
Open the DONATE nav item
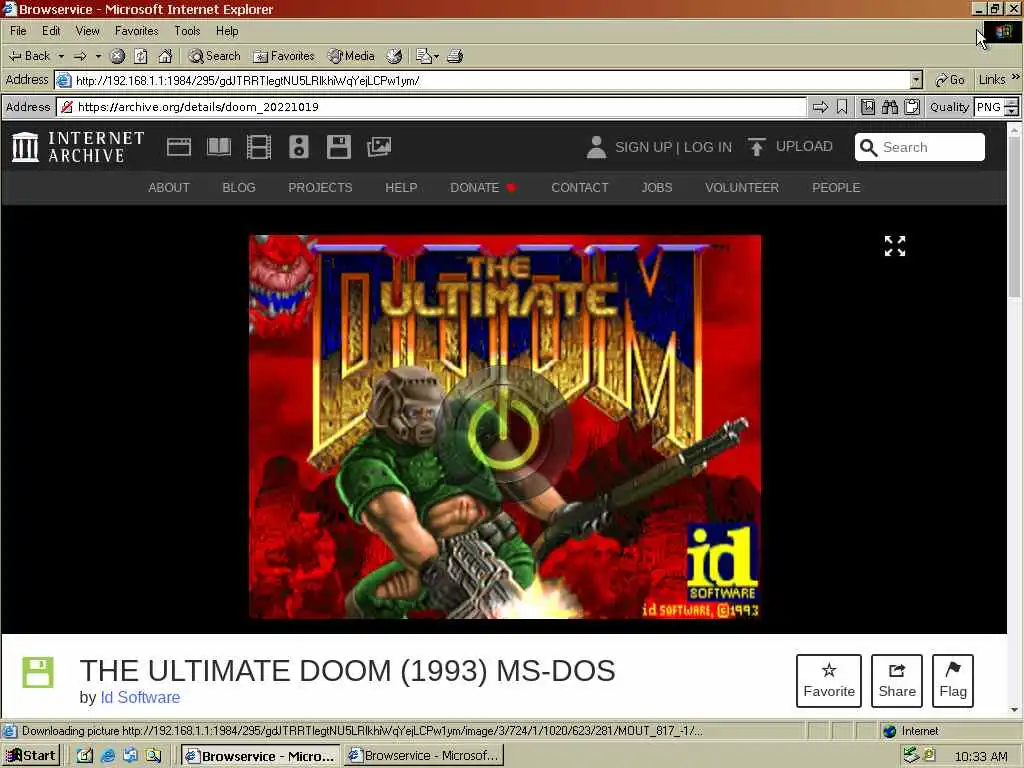click(483, 187)
